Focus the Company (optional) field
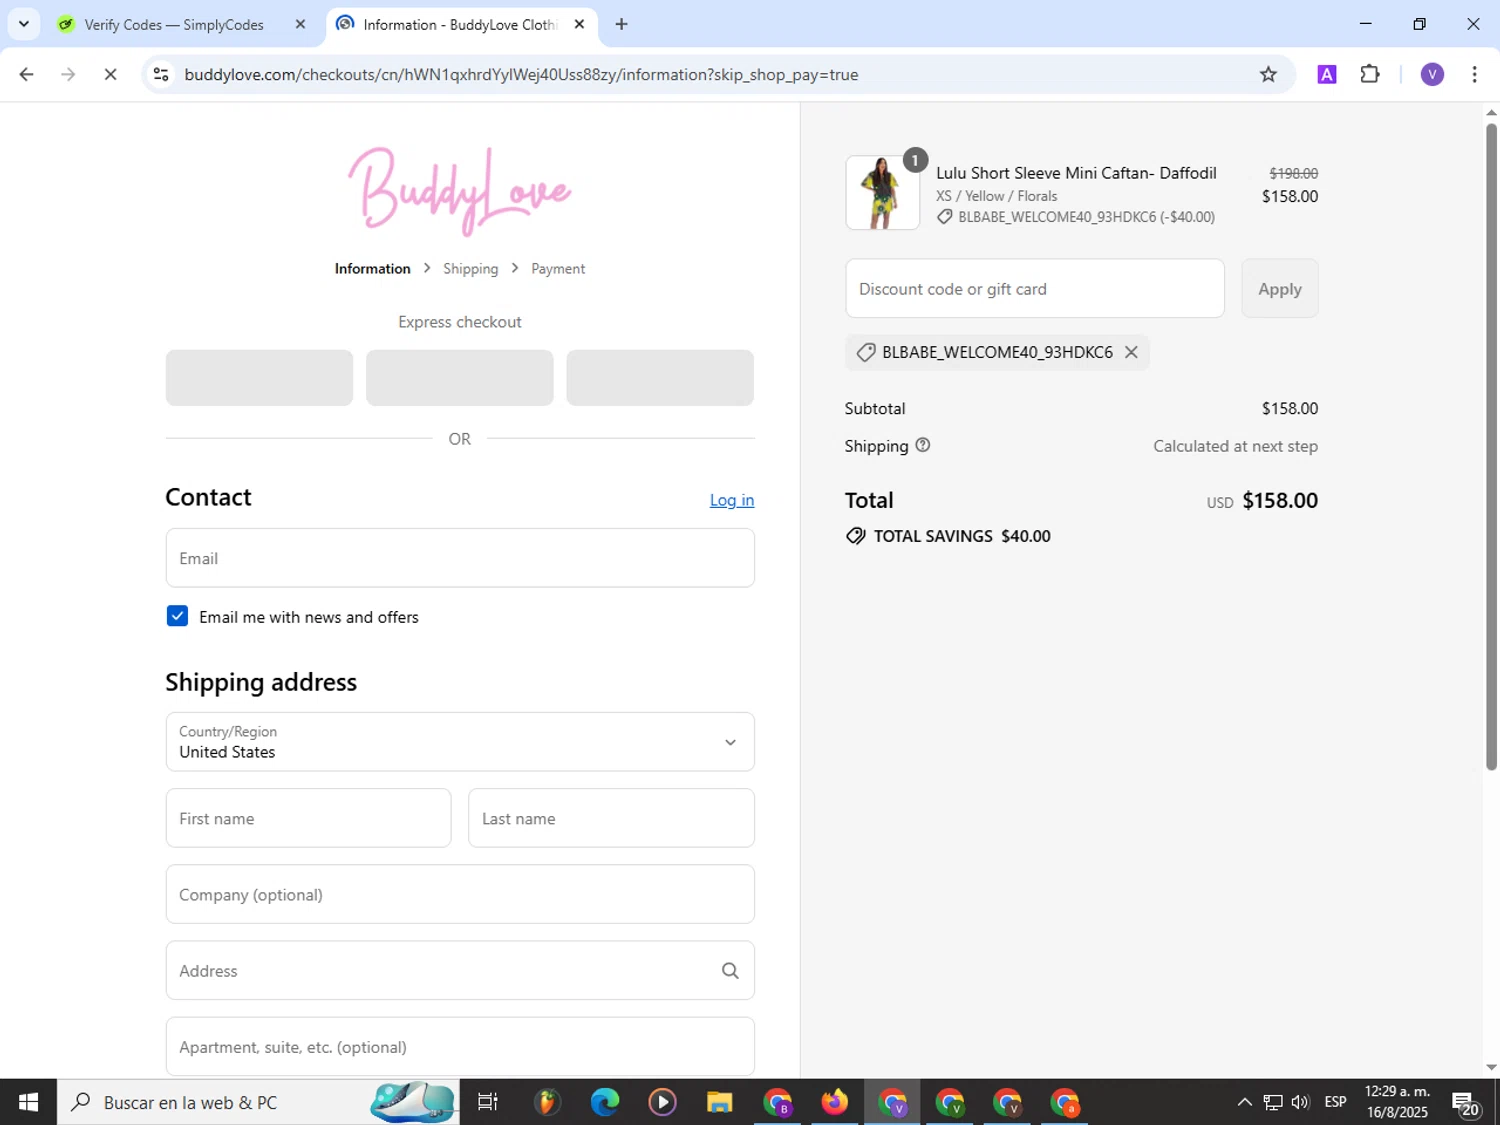The image size is (1500, 1125). 460,894
